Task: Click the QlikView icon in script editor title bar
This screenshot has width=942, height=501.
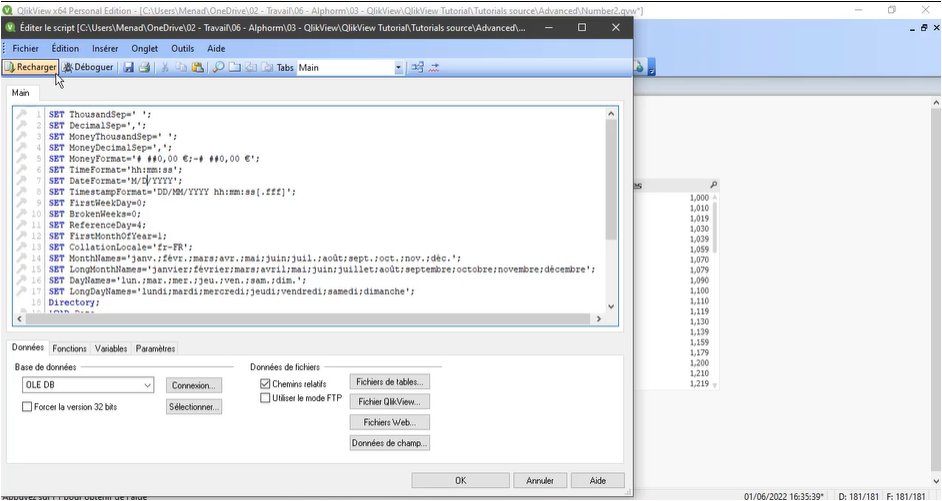Action: pos(10,28)
